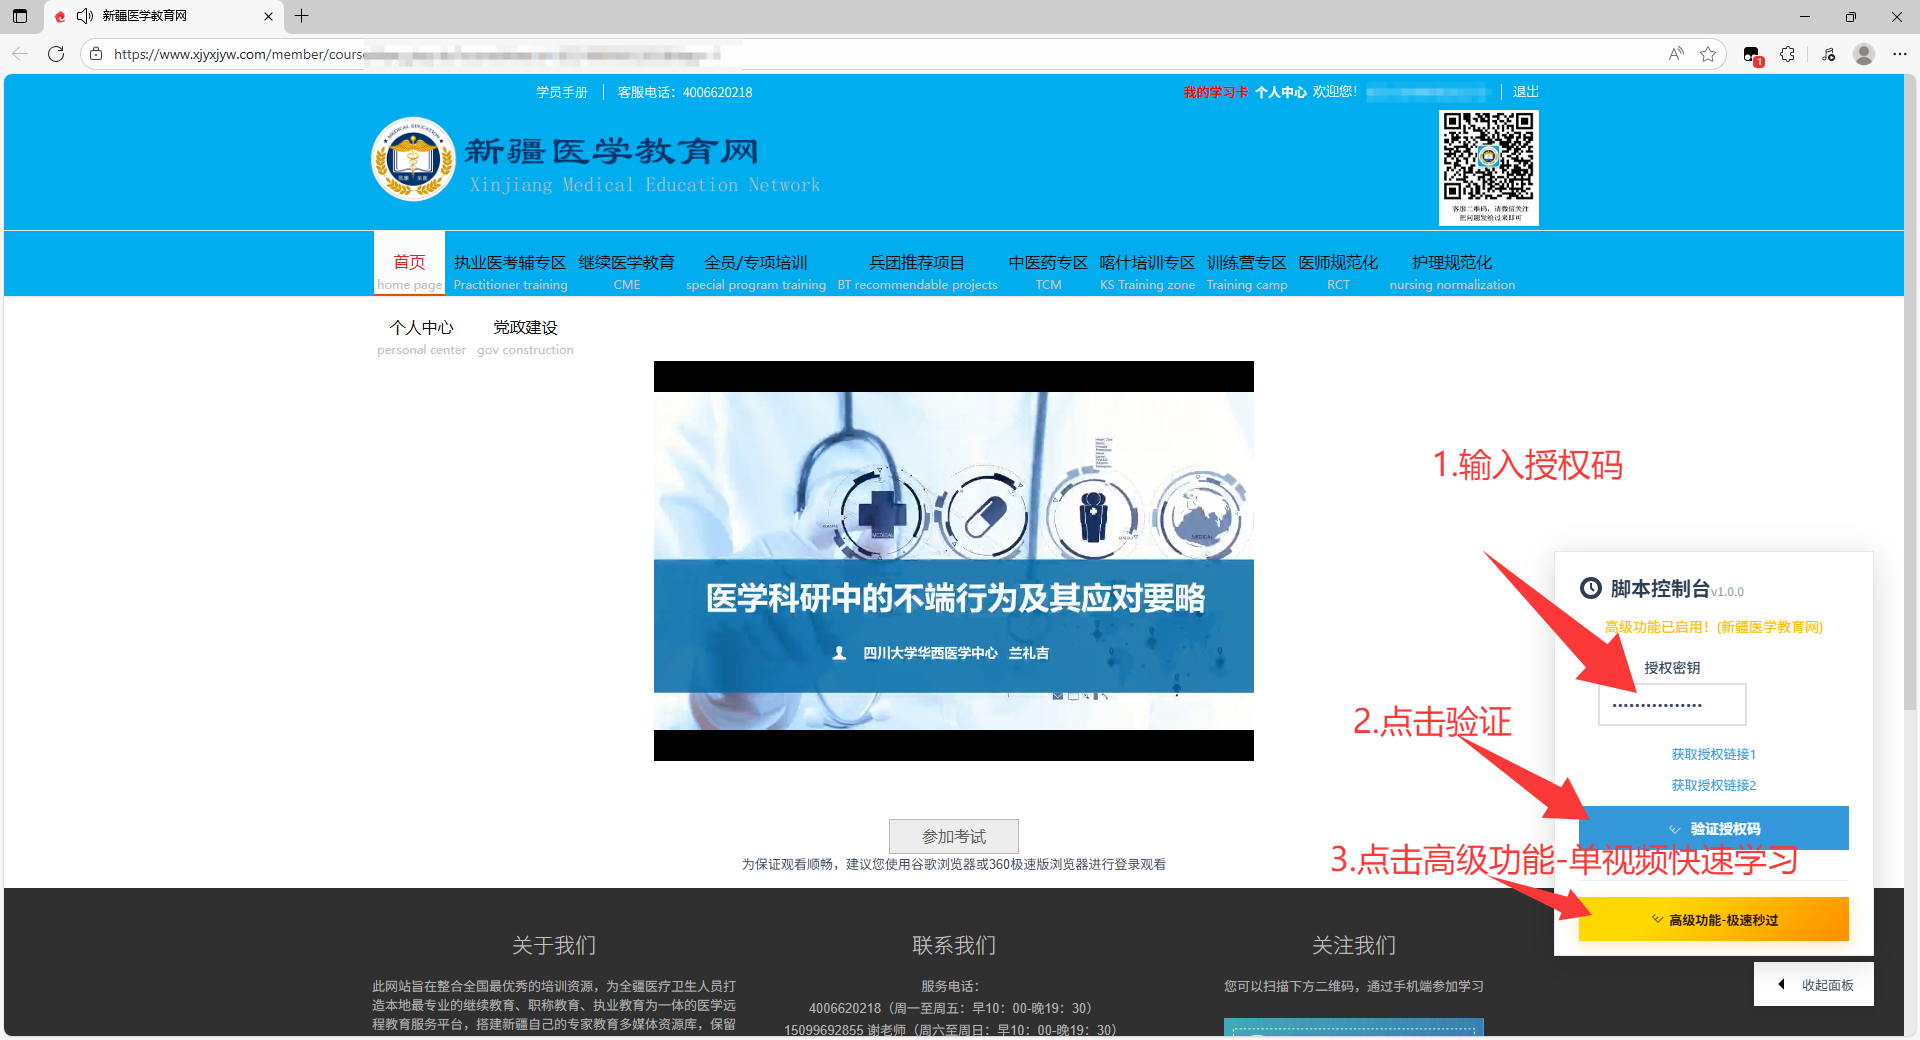Collapse the script panel with 收起面板
The height and width of the screenshot is (1040, 1920).
[x=1815, y=985]
